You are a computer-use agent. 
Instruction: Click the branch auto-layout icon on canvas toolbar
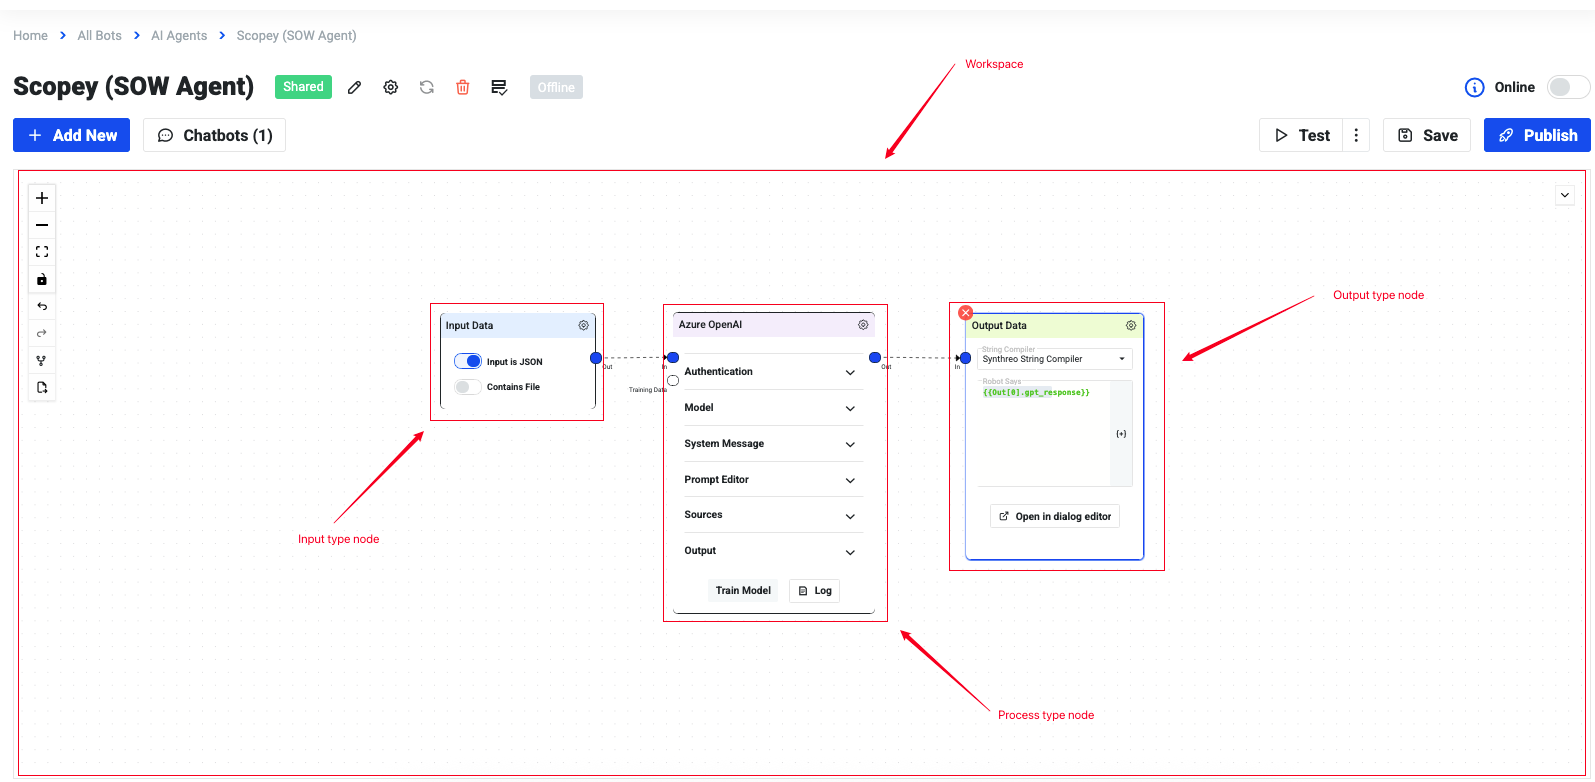(x=42, y=360)
